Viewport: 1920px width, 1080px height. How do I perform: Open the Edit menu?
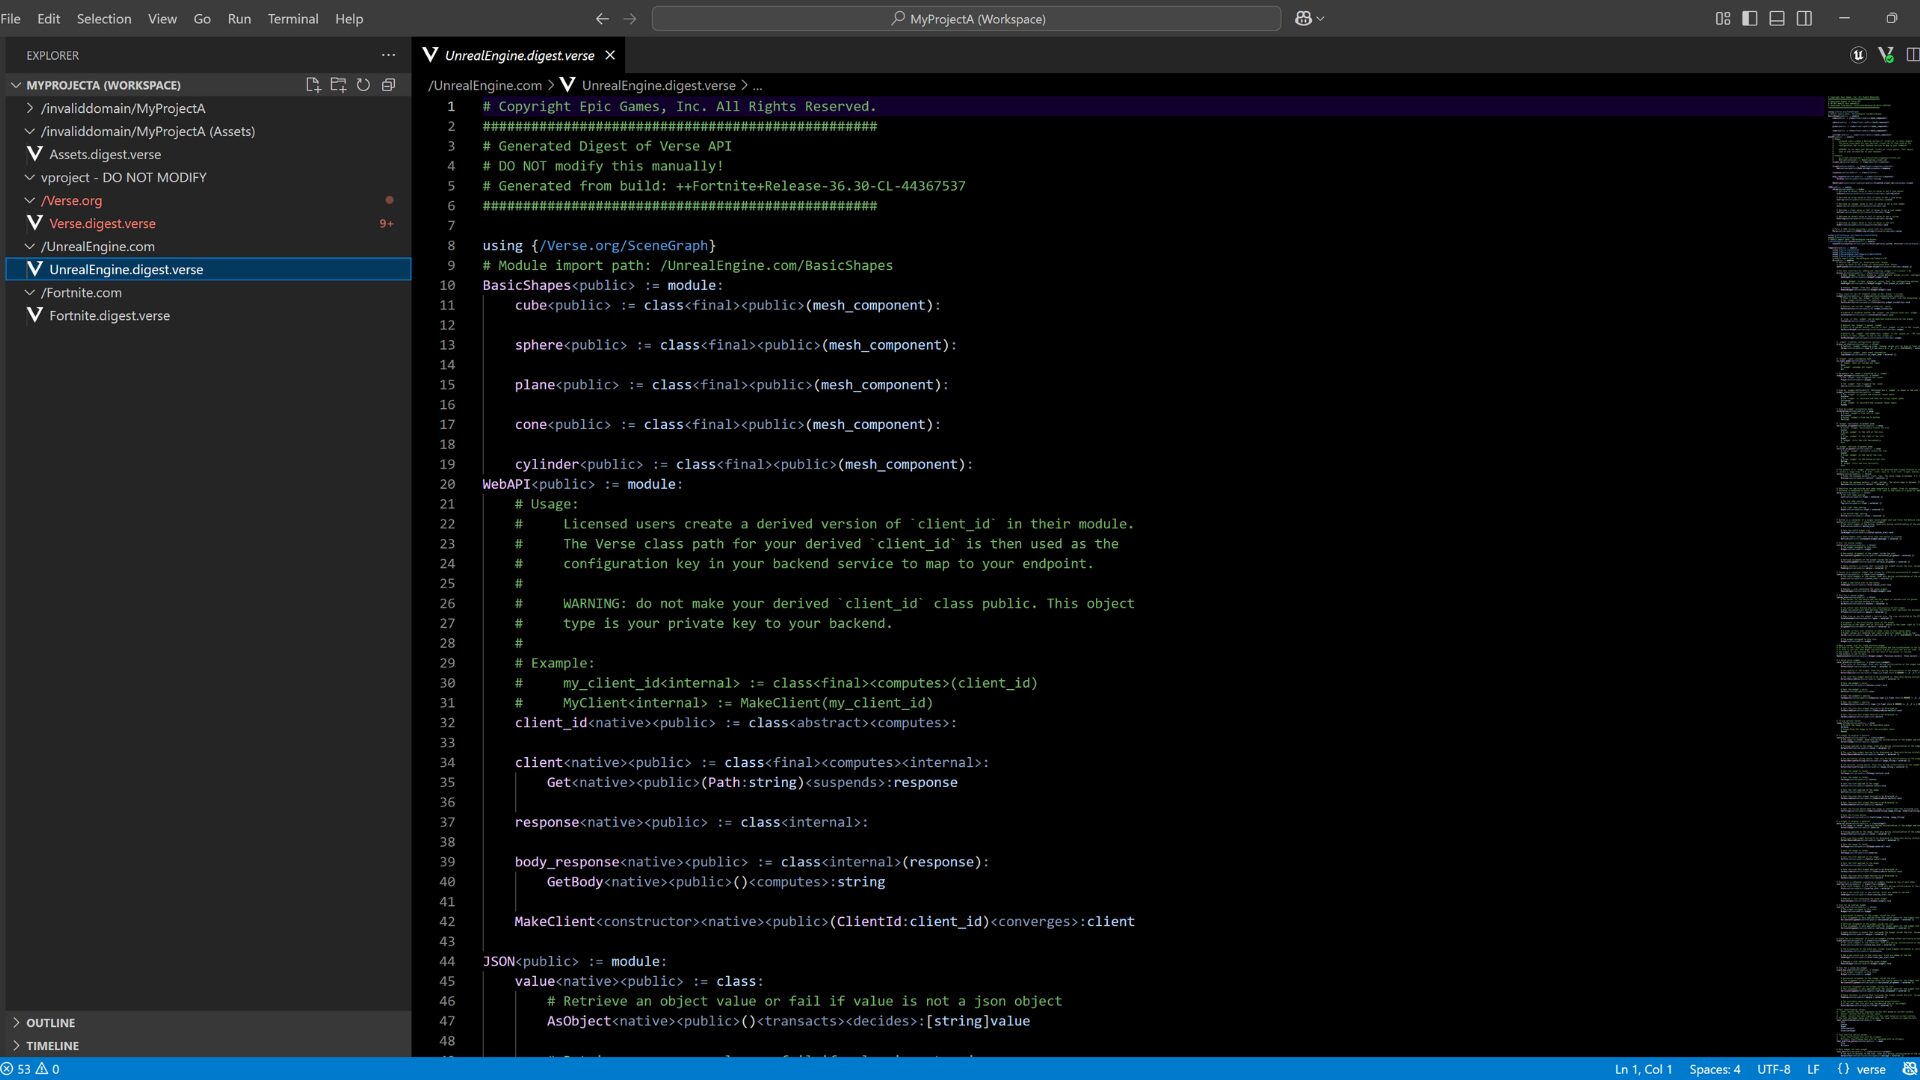(x=49, y=18)
